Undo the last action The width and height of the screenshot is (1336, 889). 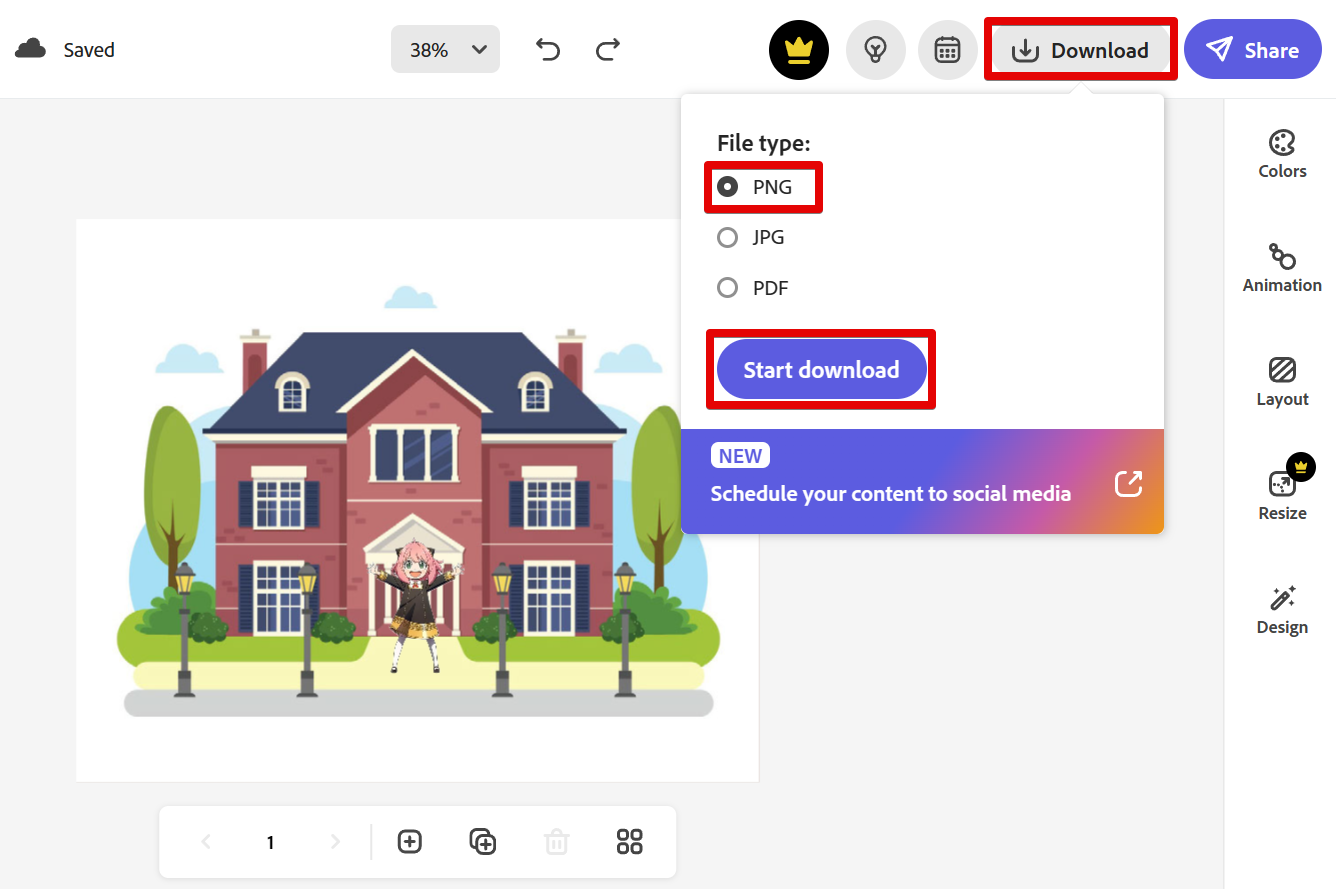[x=548, y=49]
